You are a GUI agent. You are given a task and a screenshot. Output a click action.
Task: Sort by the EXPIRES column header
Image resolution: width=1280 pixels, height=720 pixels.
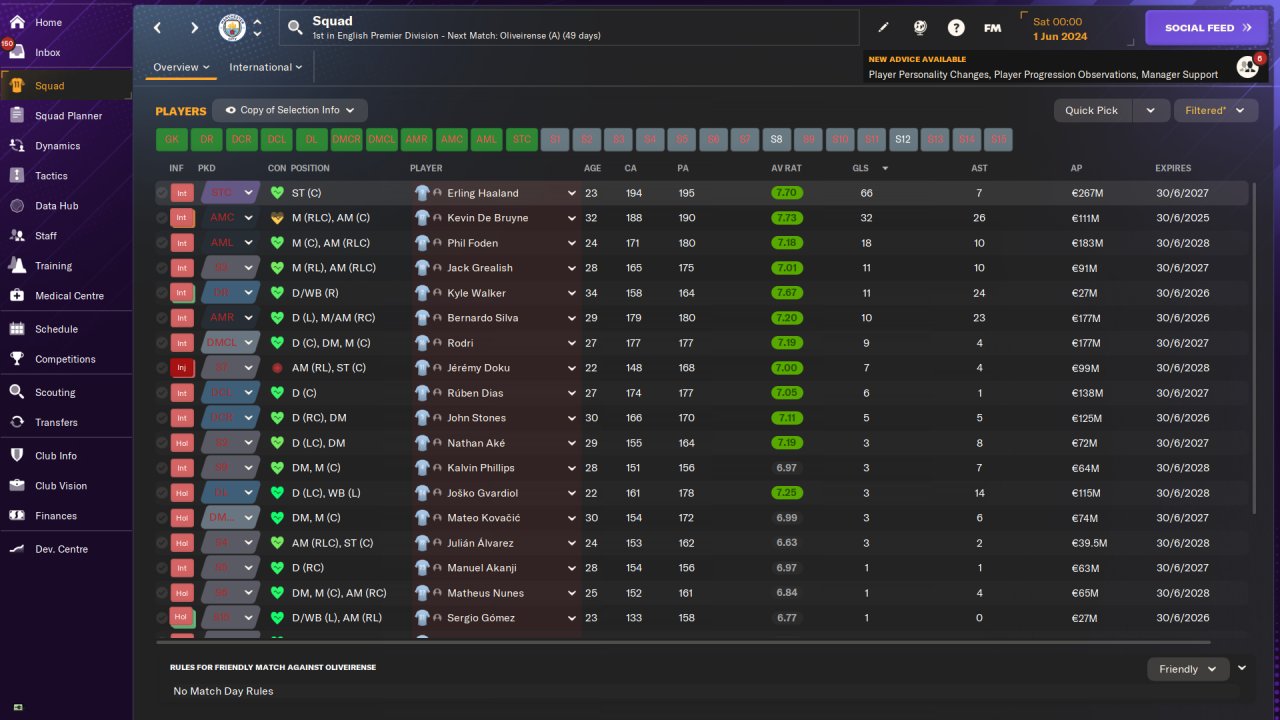pos(1173,168)
